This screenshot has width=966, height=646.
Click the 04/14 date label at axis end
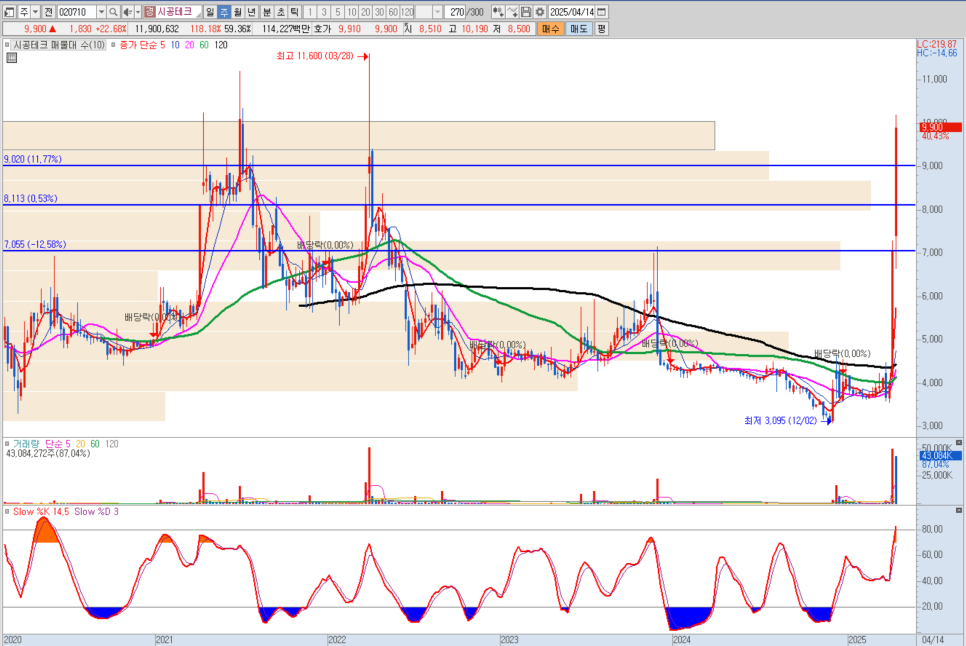point(932,640)
